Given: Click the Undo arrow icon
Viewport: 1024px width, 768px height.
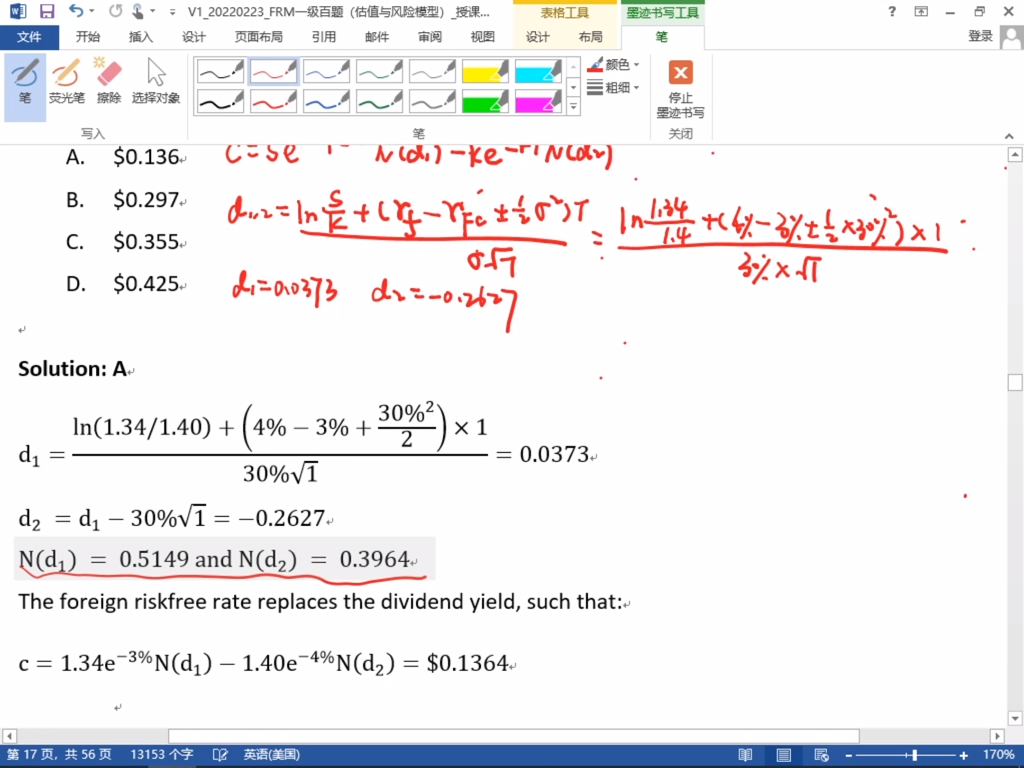Looking at the screenshot, I should tap(76, 12).
